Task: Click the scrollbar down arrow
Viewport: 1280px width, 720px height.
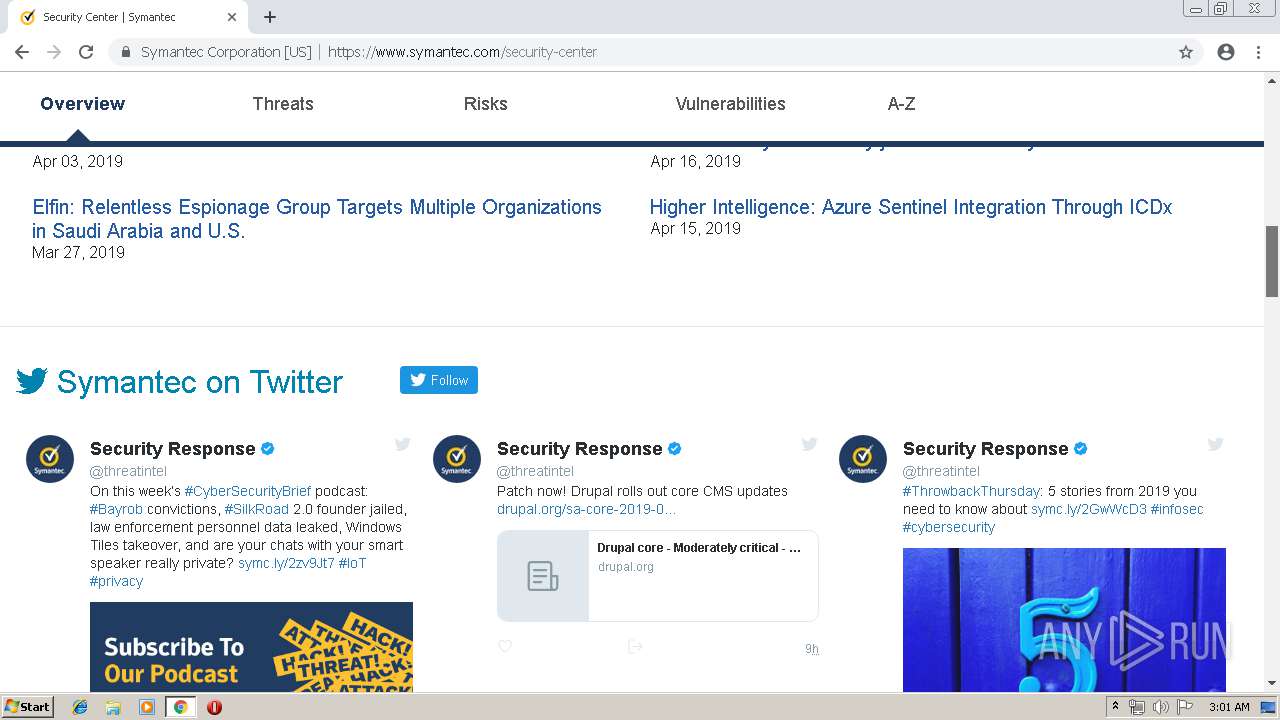Action: [1272, 683]
